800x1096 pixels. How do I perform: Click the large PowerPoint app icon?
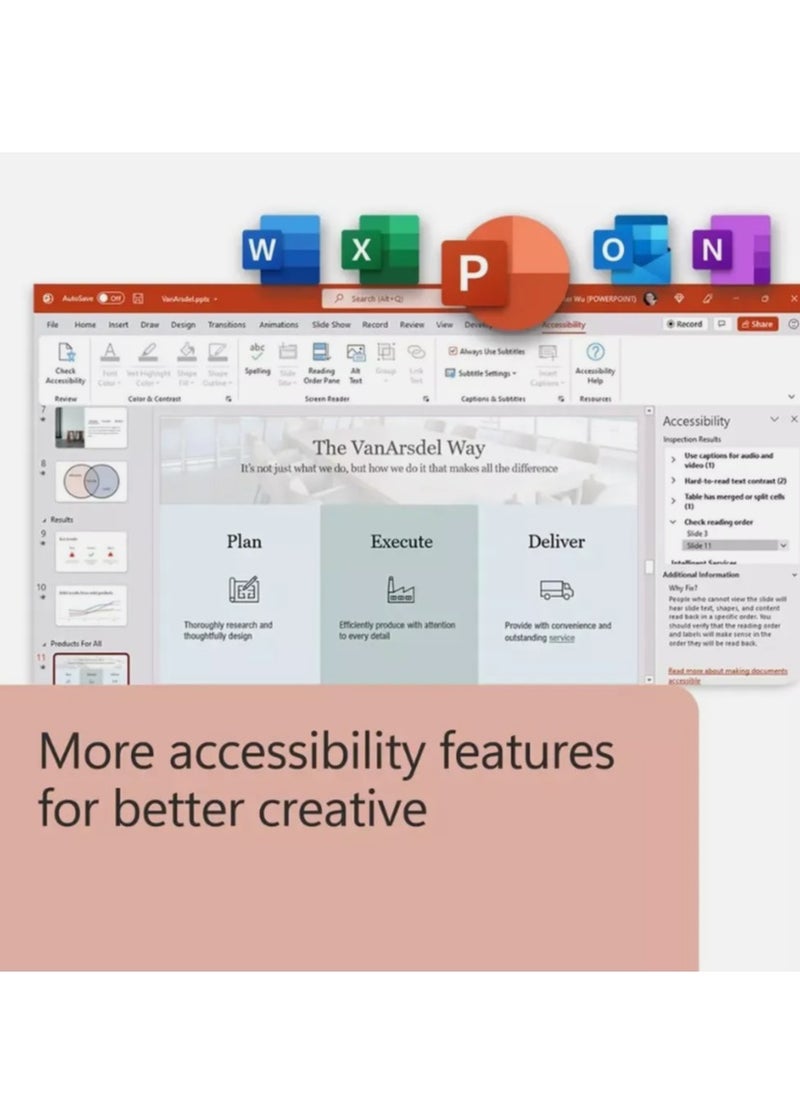(506, 273)
